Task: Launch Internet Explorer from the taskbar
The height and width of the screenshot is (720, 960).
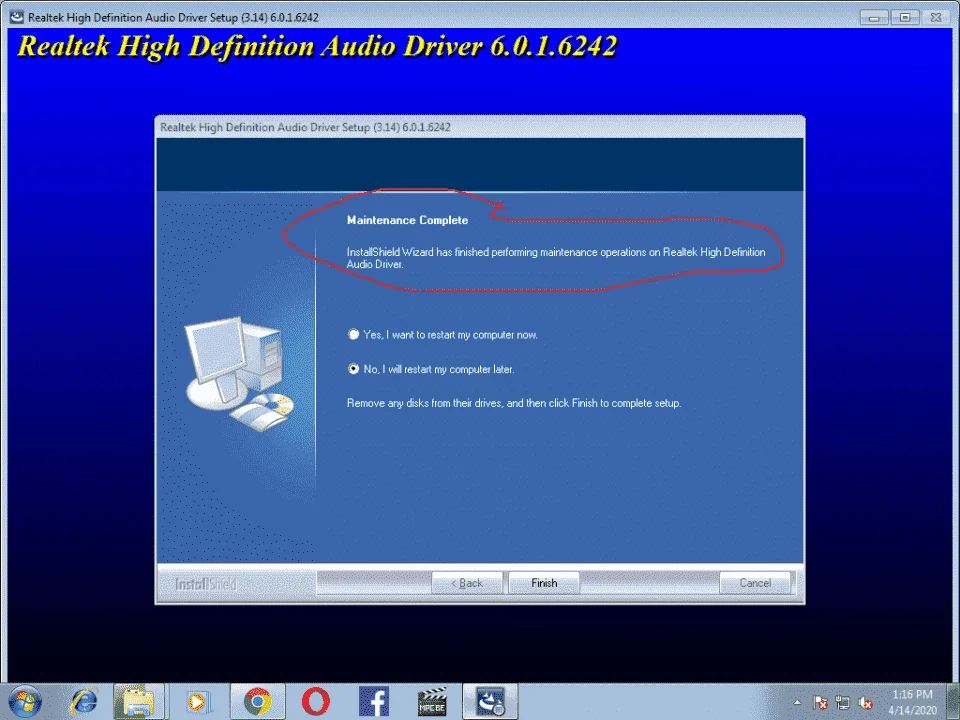Action: pos(84,702)
